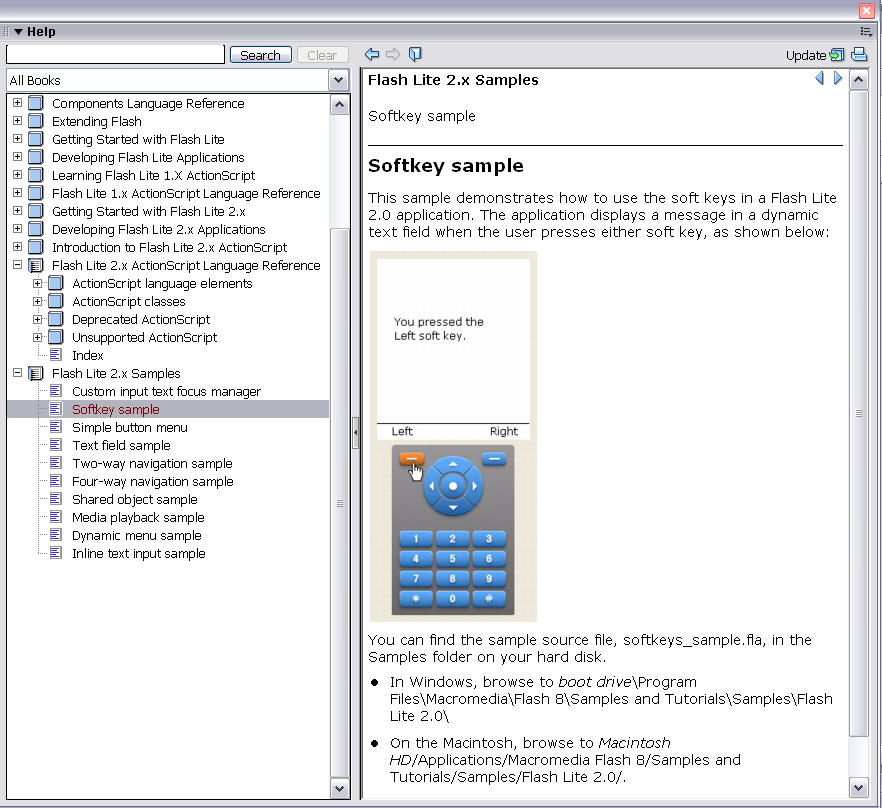
Task: Click the Search button
Action: coord(260,55)
